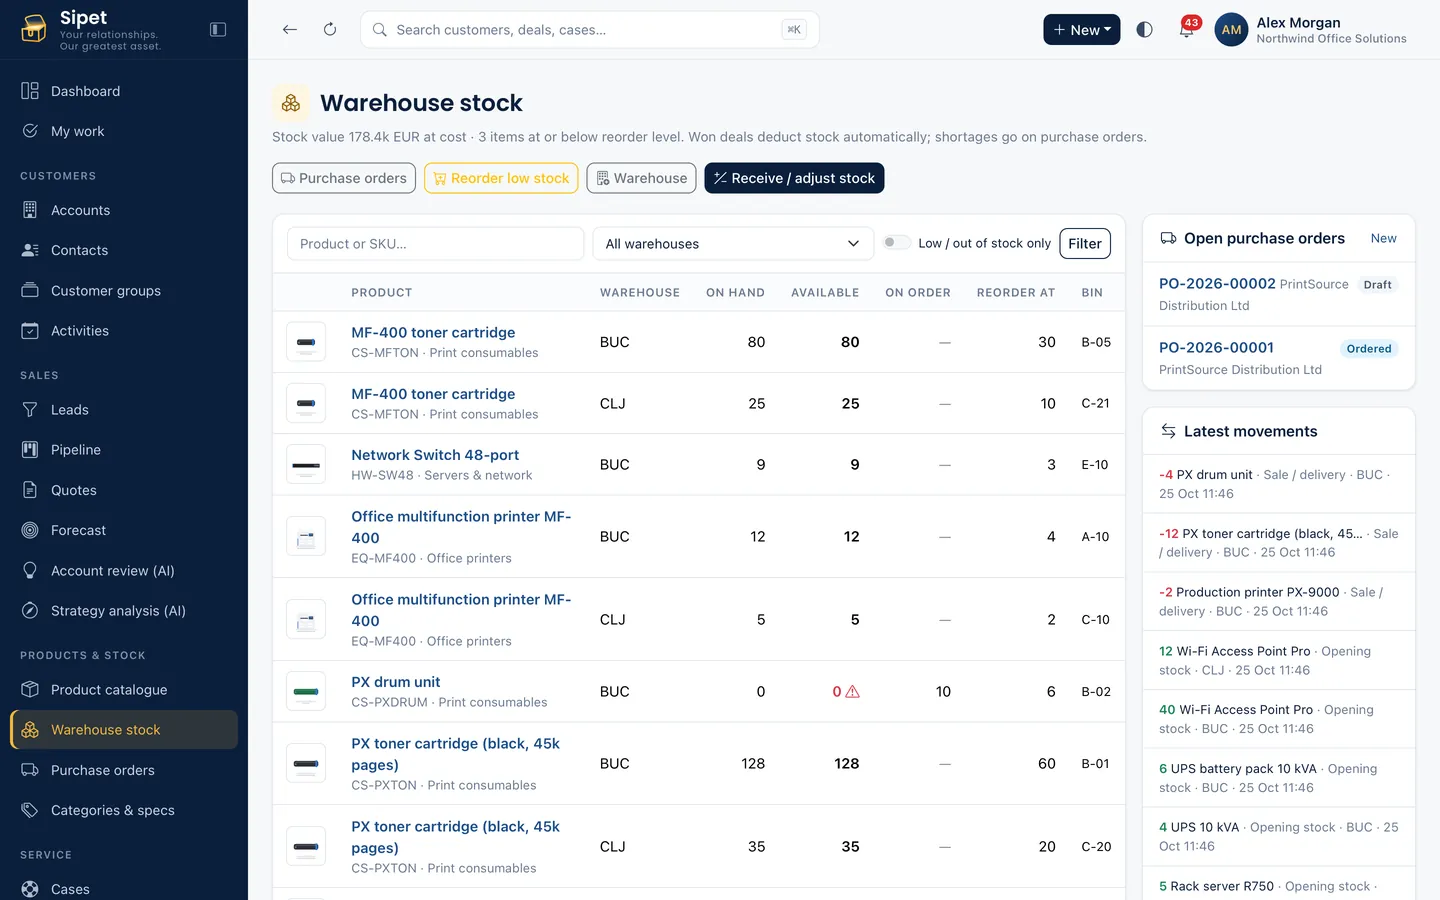Click the Activities calendar icon
1440x900 pixels.
point(30,331)
